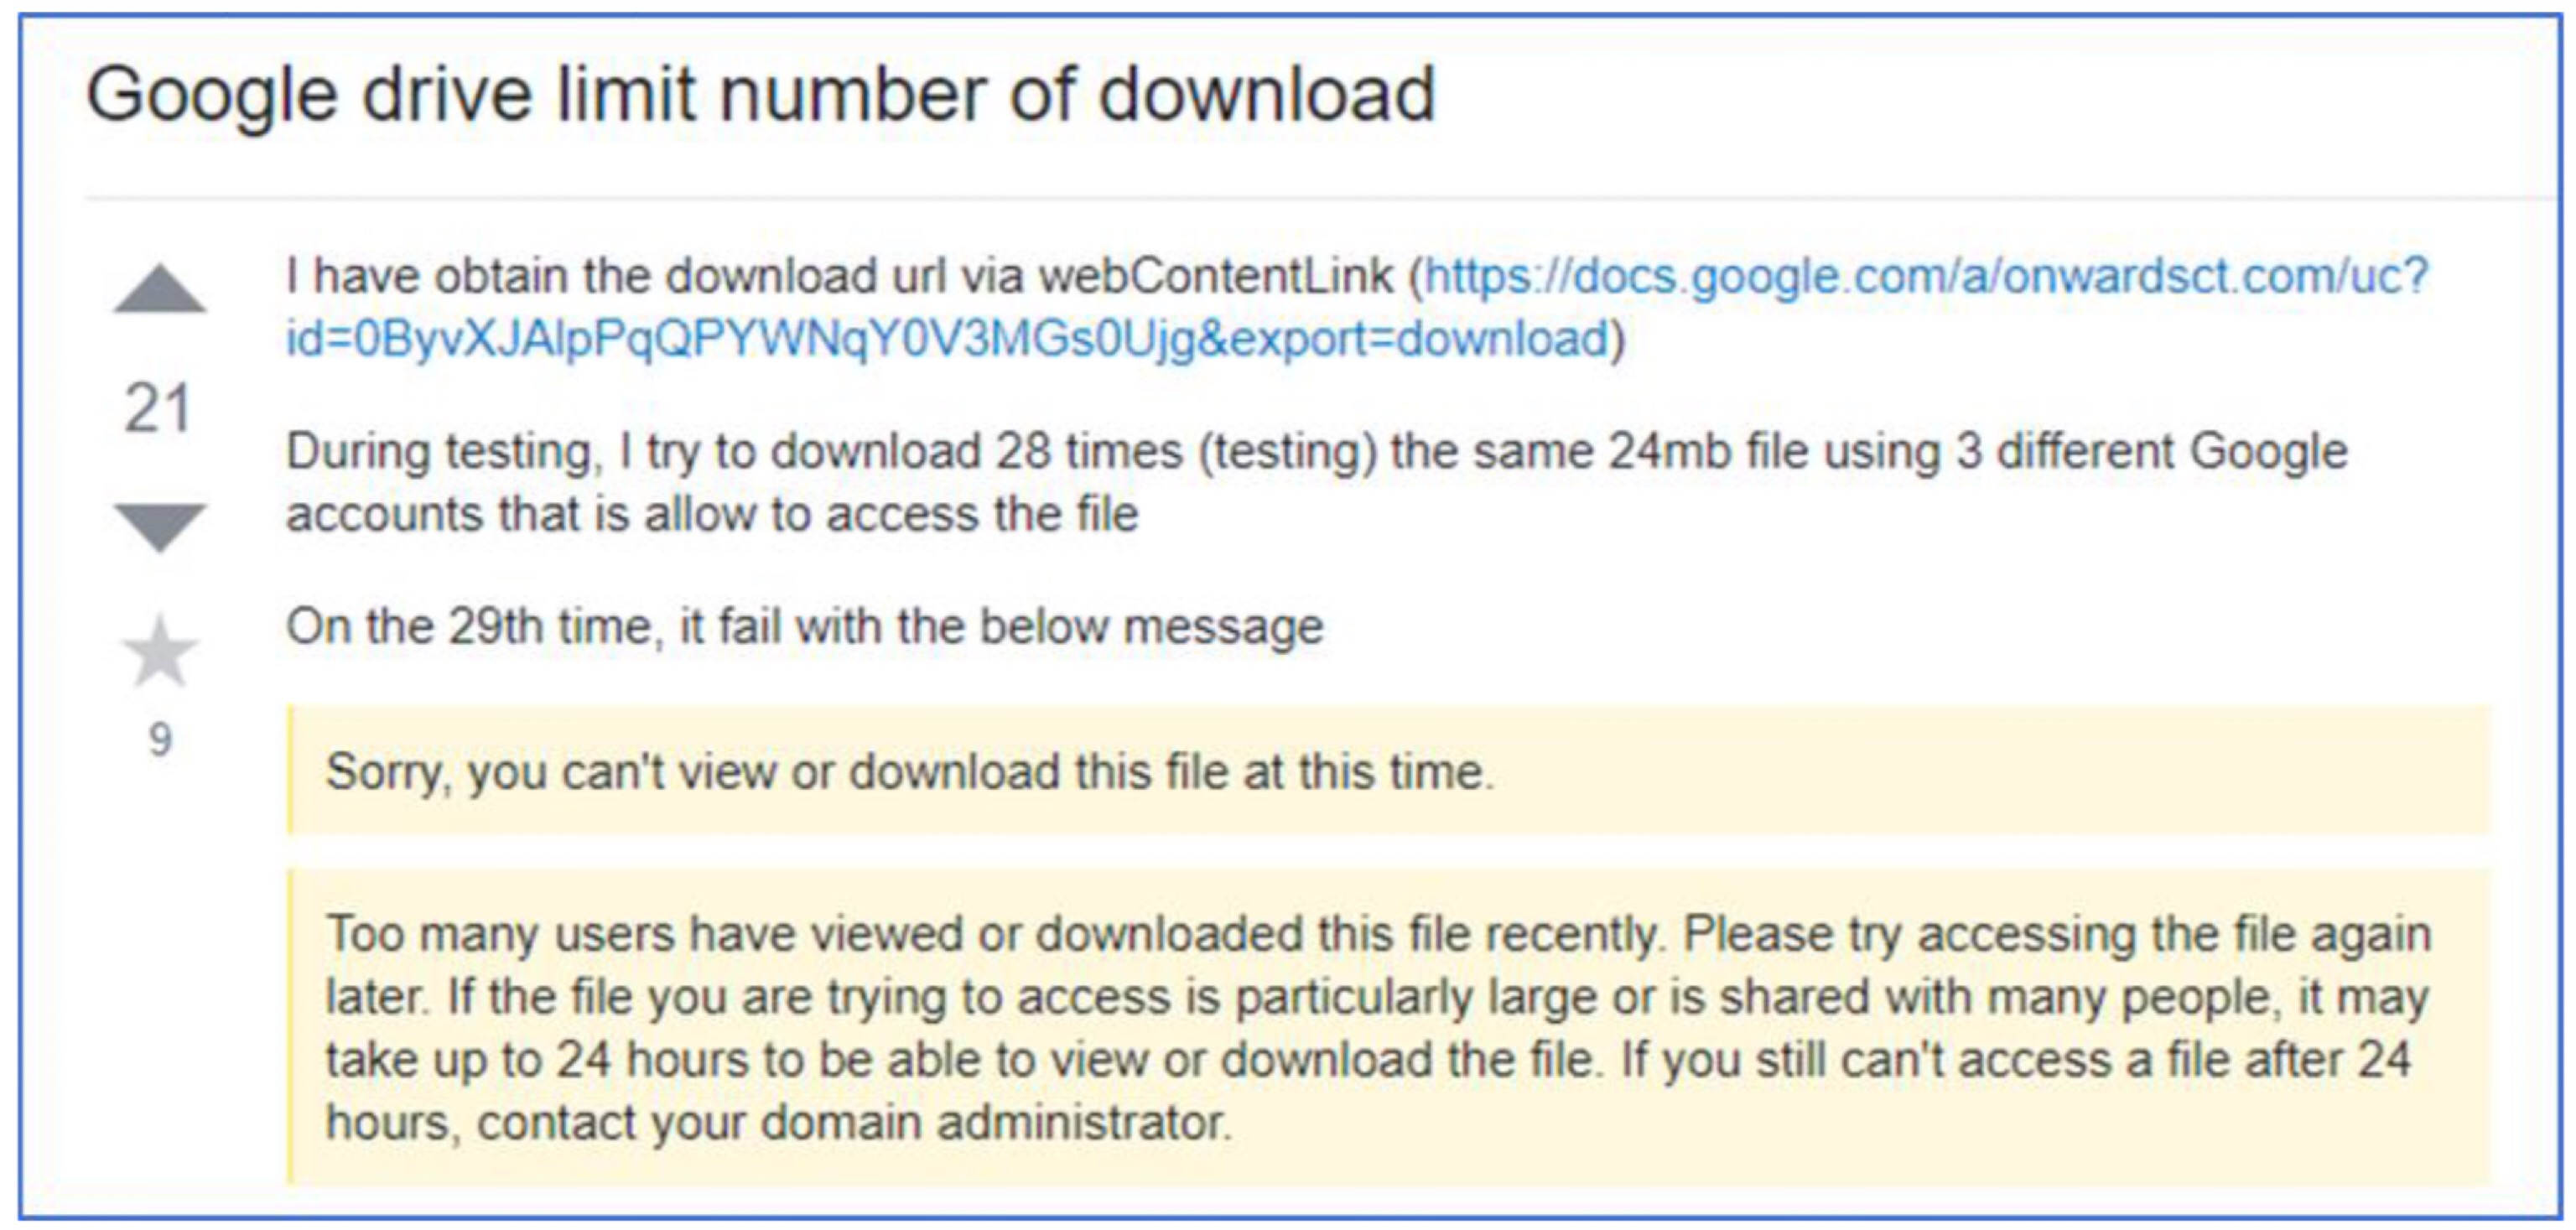Click the vote count number 21

pos(158,408)
